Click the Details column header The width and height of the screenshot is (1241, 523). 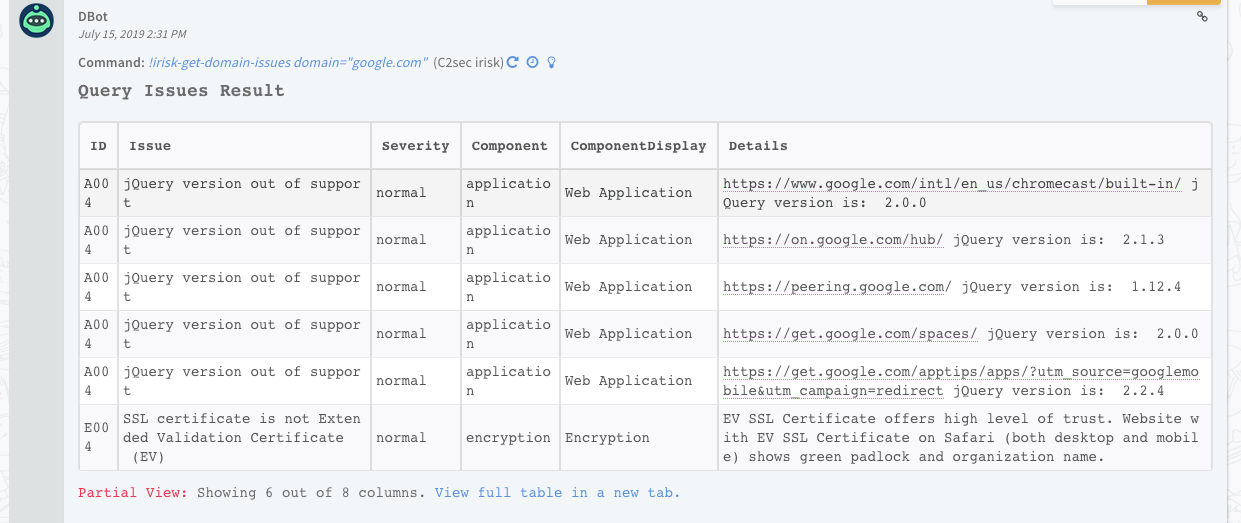point(758,146)
